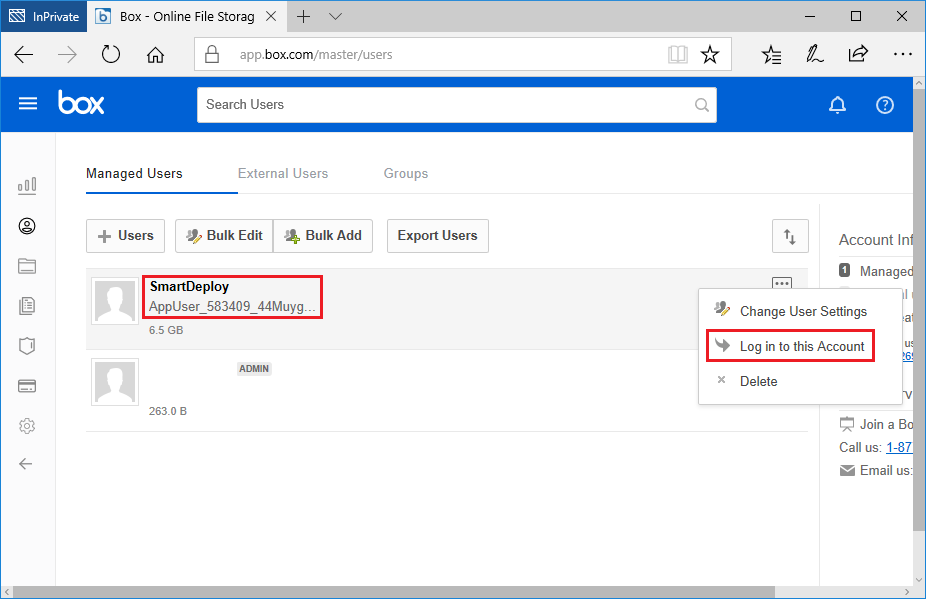Screen dimensions: 926x599
Task: Click the search magnifier icon
Action: [x=702, y=105]
